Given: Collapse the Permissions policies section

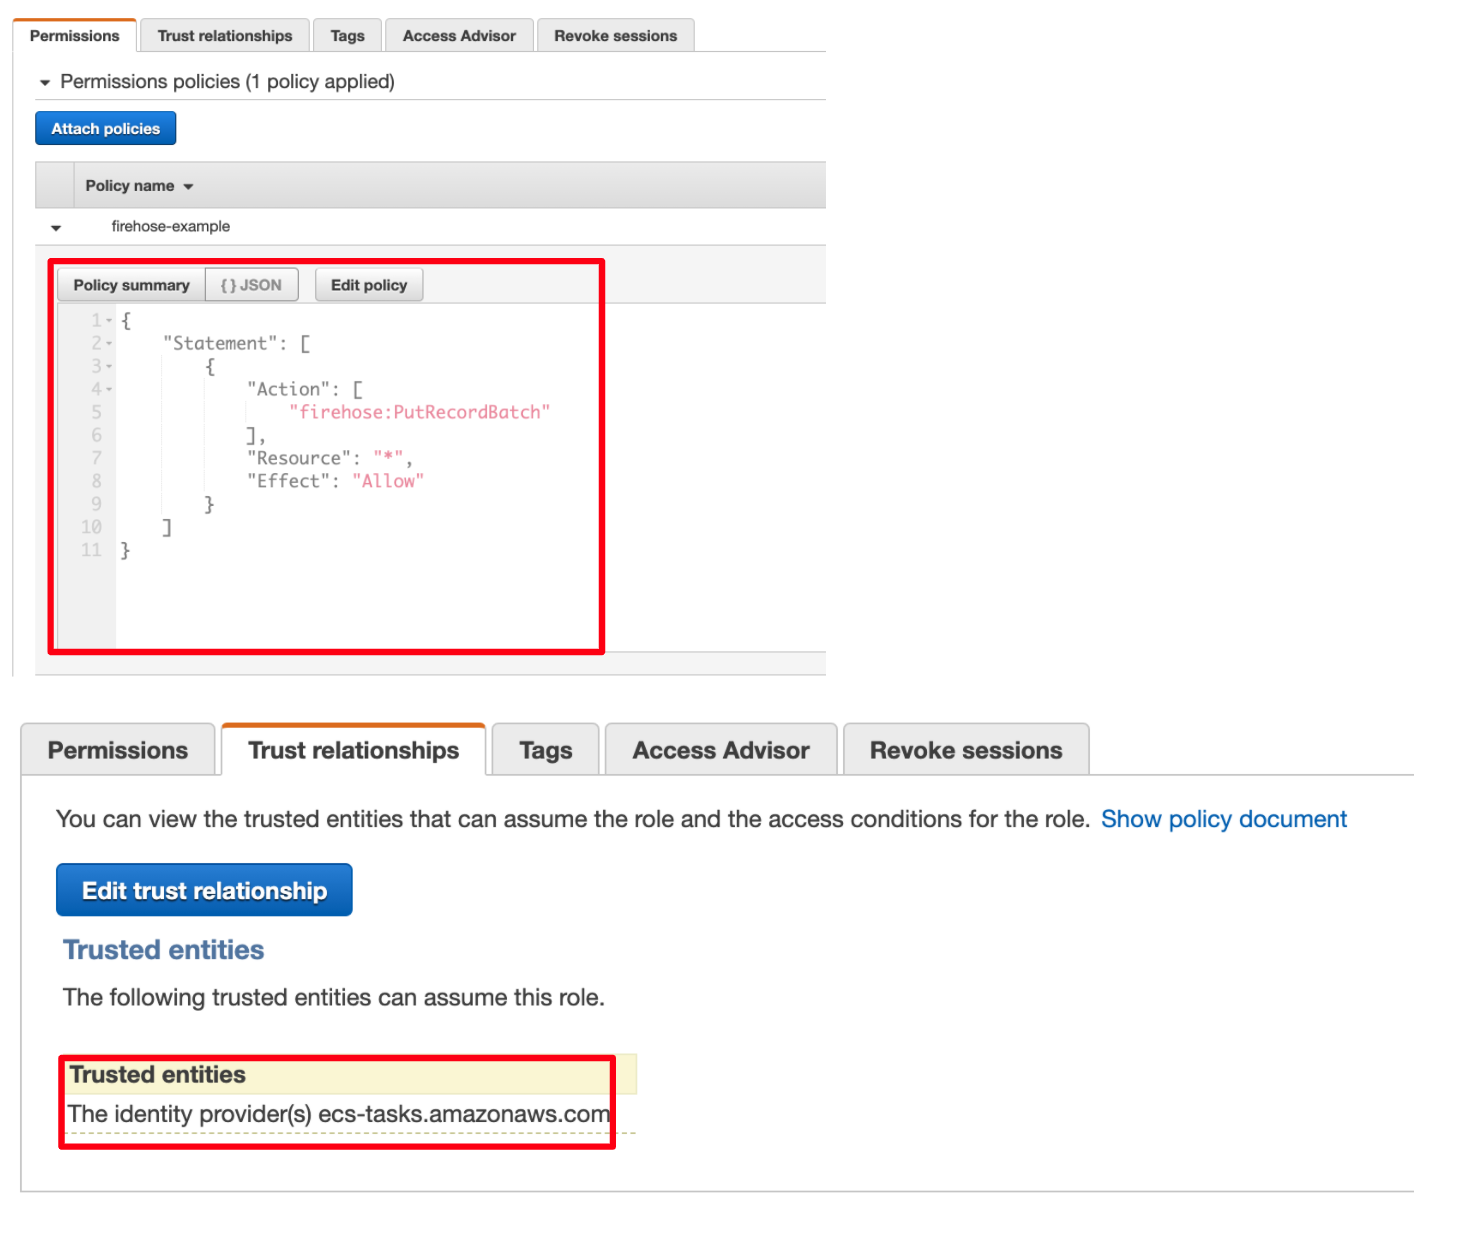Looking at the screenshot, I should (x=45, y=83).
